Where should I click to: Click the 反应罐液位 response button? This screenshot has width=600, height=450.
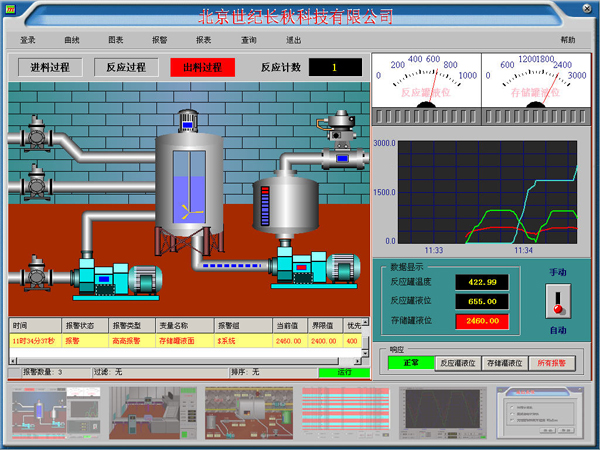point(458,363)
